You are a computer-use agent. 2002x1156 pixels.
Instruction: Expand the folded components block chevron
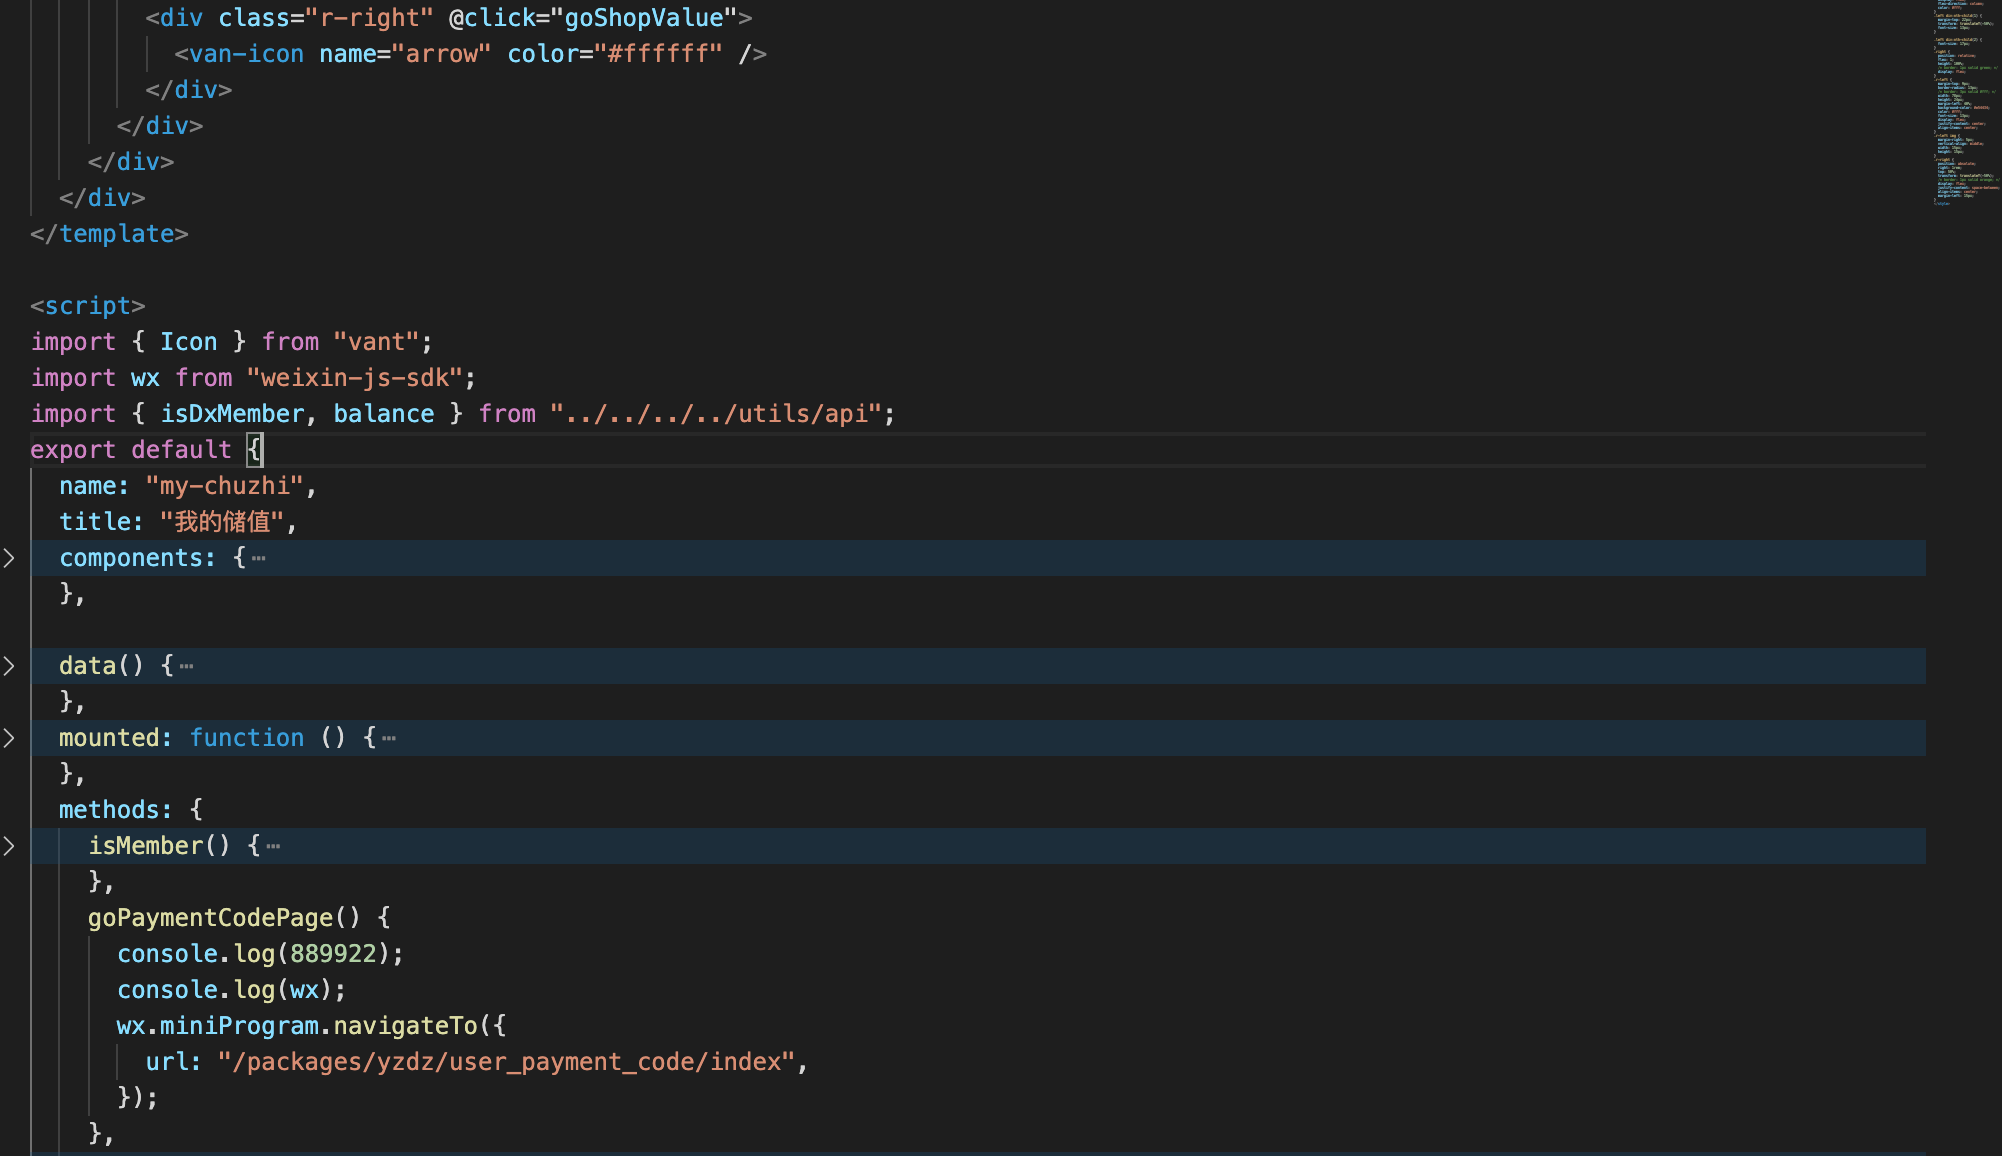(9, 558)
